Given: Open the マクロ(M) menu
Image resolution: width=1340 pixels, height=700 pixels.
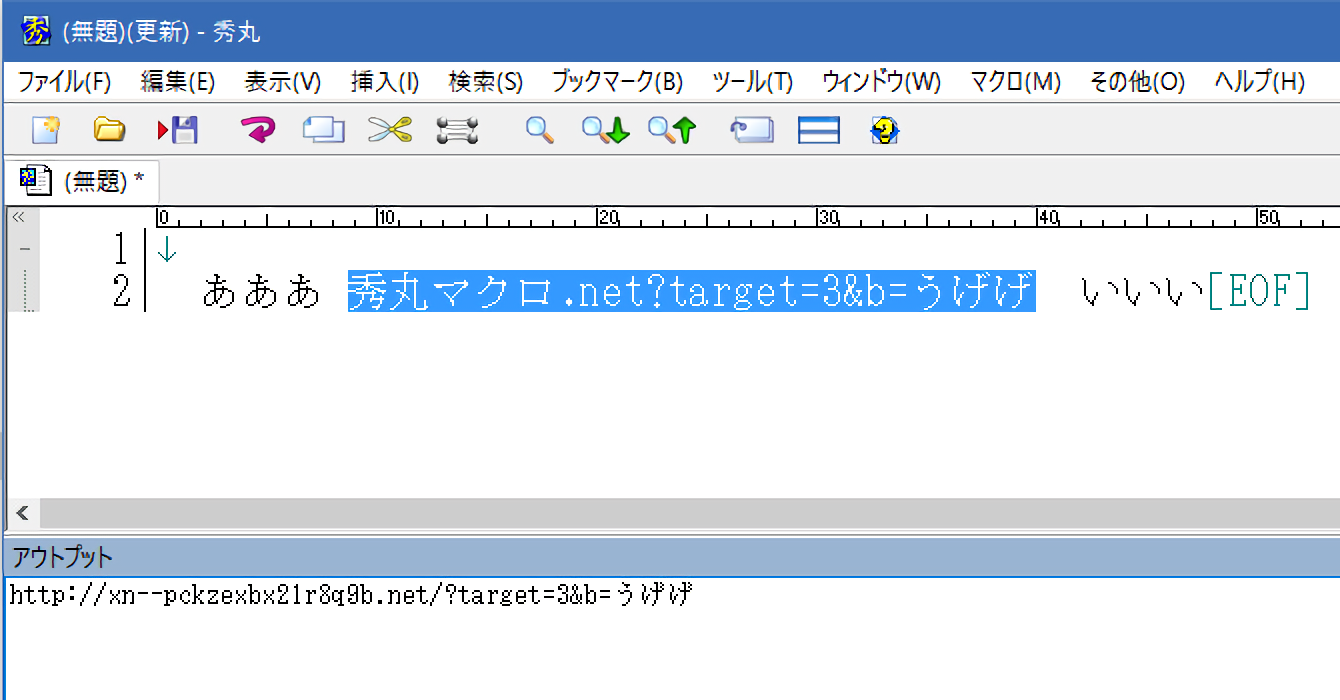Looking at the screenshot, I should coord(1015,82).
